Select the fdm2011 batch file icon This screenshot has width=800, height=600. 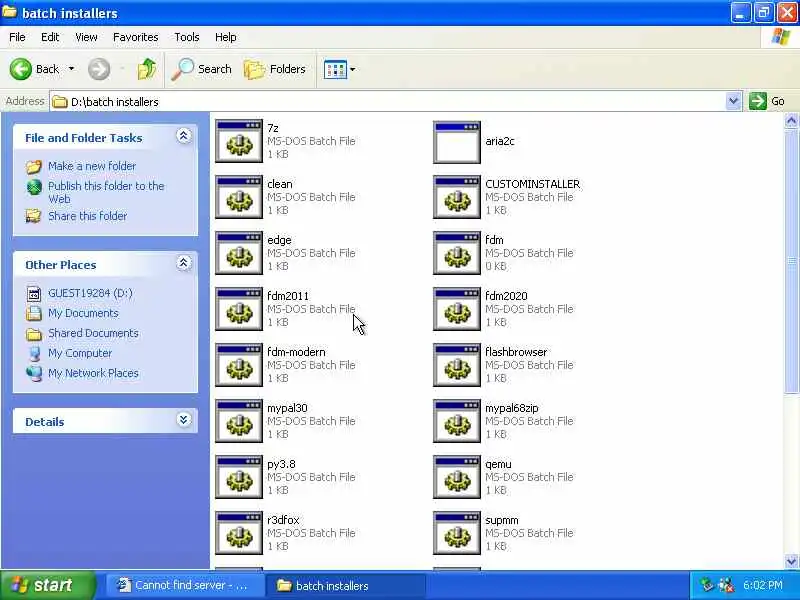[x=239, y=310]
